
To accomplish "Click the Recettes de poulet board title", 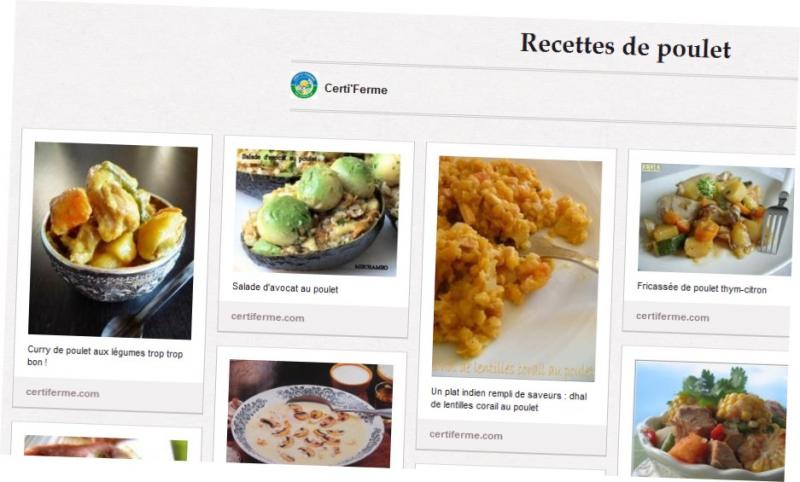I will (x=626, y=46).
